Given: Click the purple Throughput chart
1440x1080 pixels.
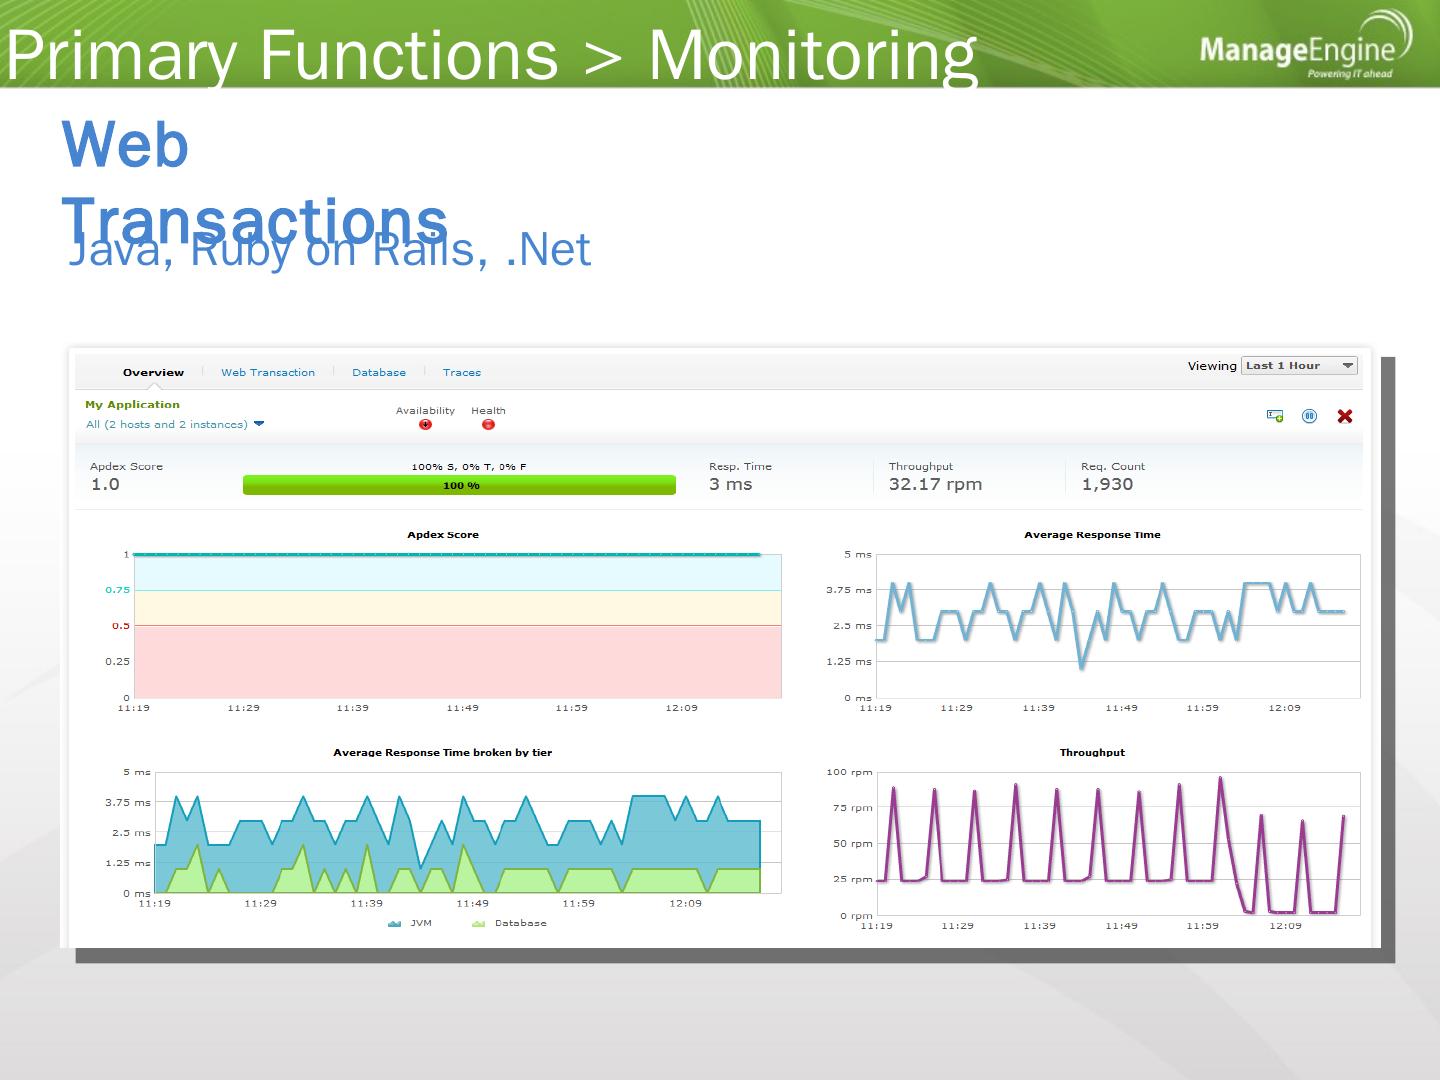Looking at the screenshot, I should [1117, 844].
